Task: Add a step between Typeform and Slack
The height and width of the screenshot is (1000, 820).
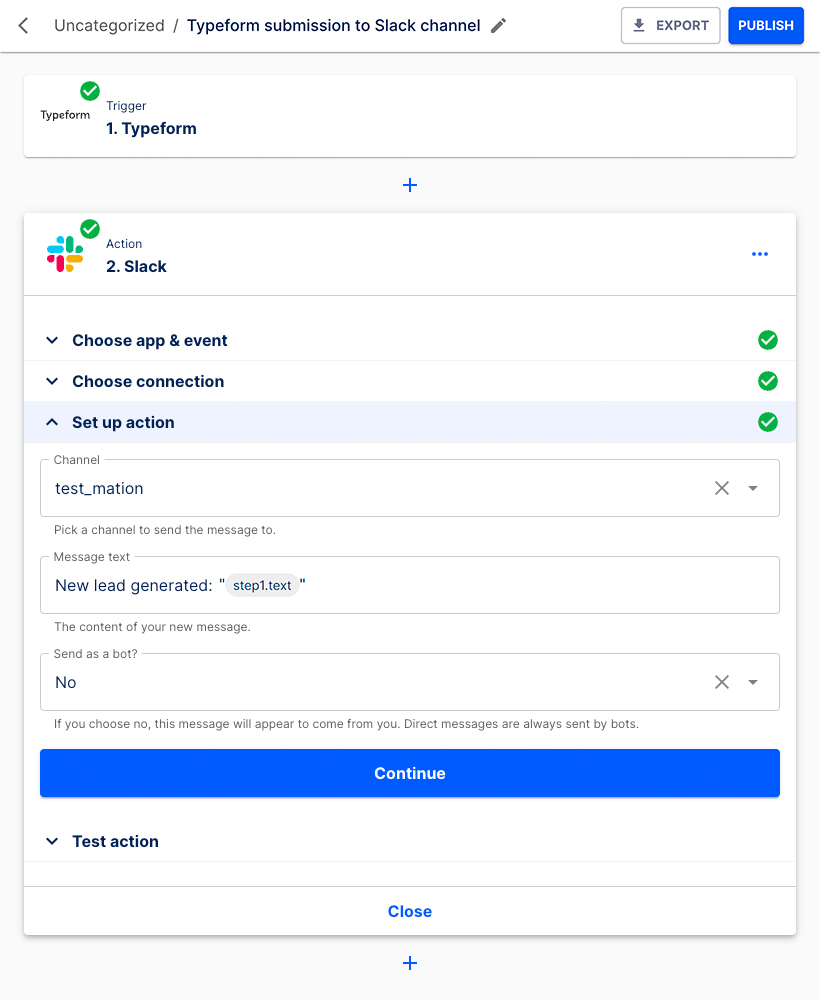Action: coord(410,185)
